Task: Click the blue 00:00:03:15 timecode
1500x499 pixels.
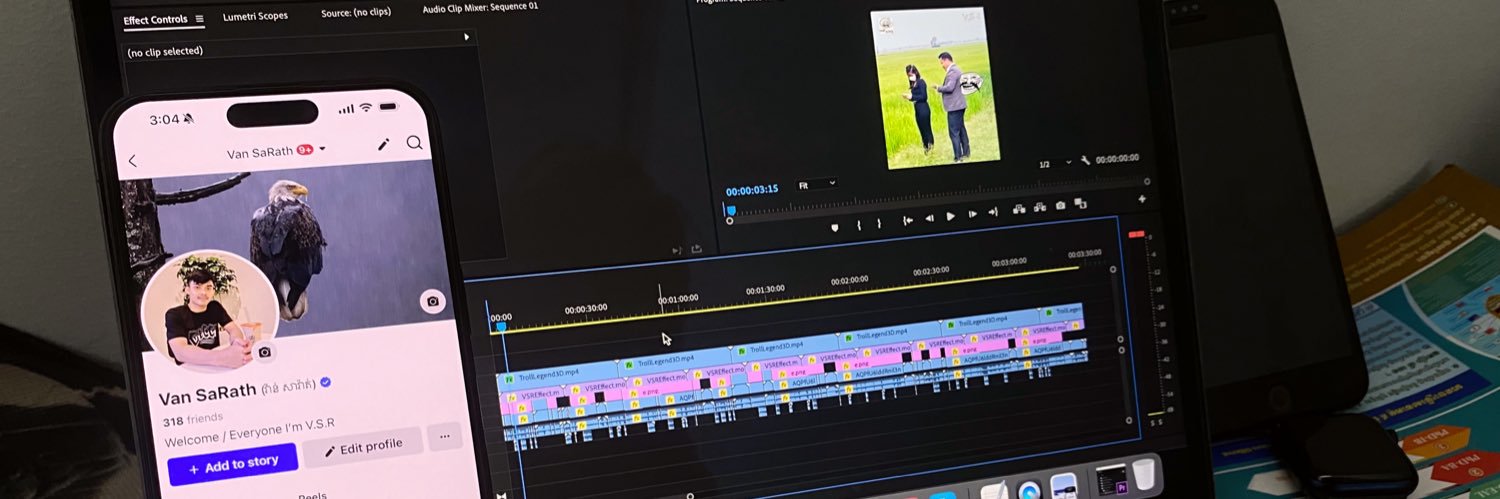Action: (x=752, y=190)
